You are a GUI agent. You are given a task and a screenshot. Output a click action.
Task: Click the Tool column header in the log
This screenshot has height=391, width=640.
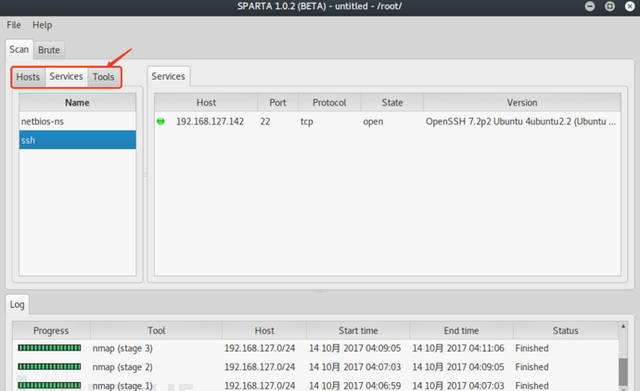click(x=156, y=331)
